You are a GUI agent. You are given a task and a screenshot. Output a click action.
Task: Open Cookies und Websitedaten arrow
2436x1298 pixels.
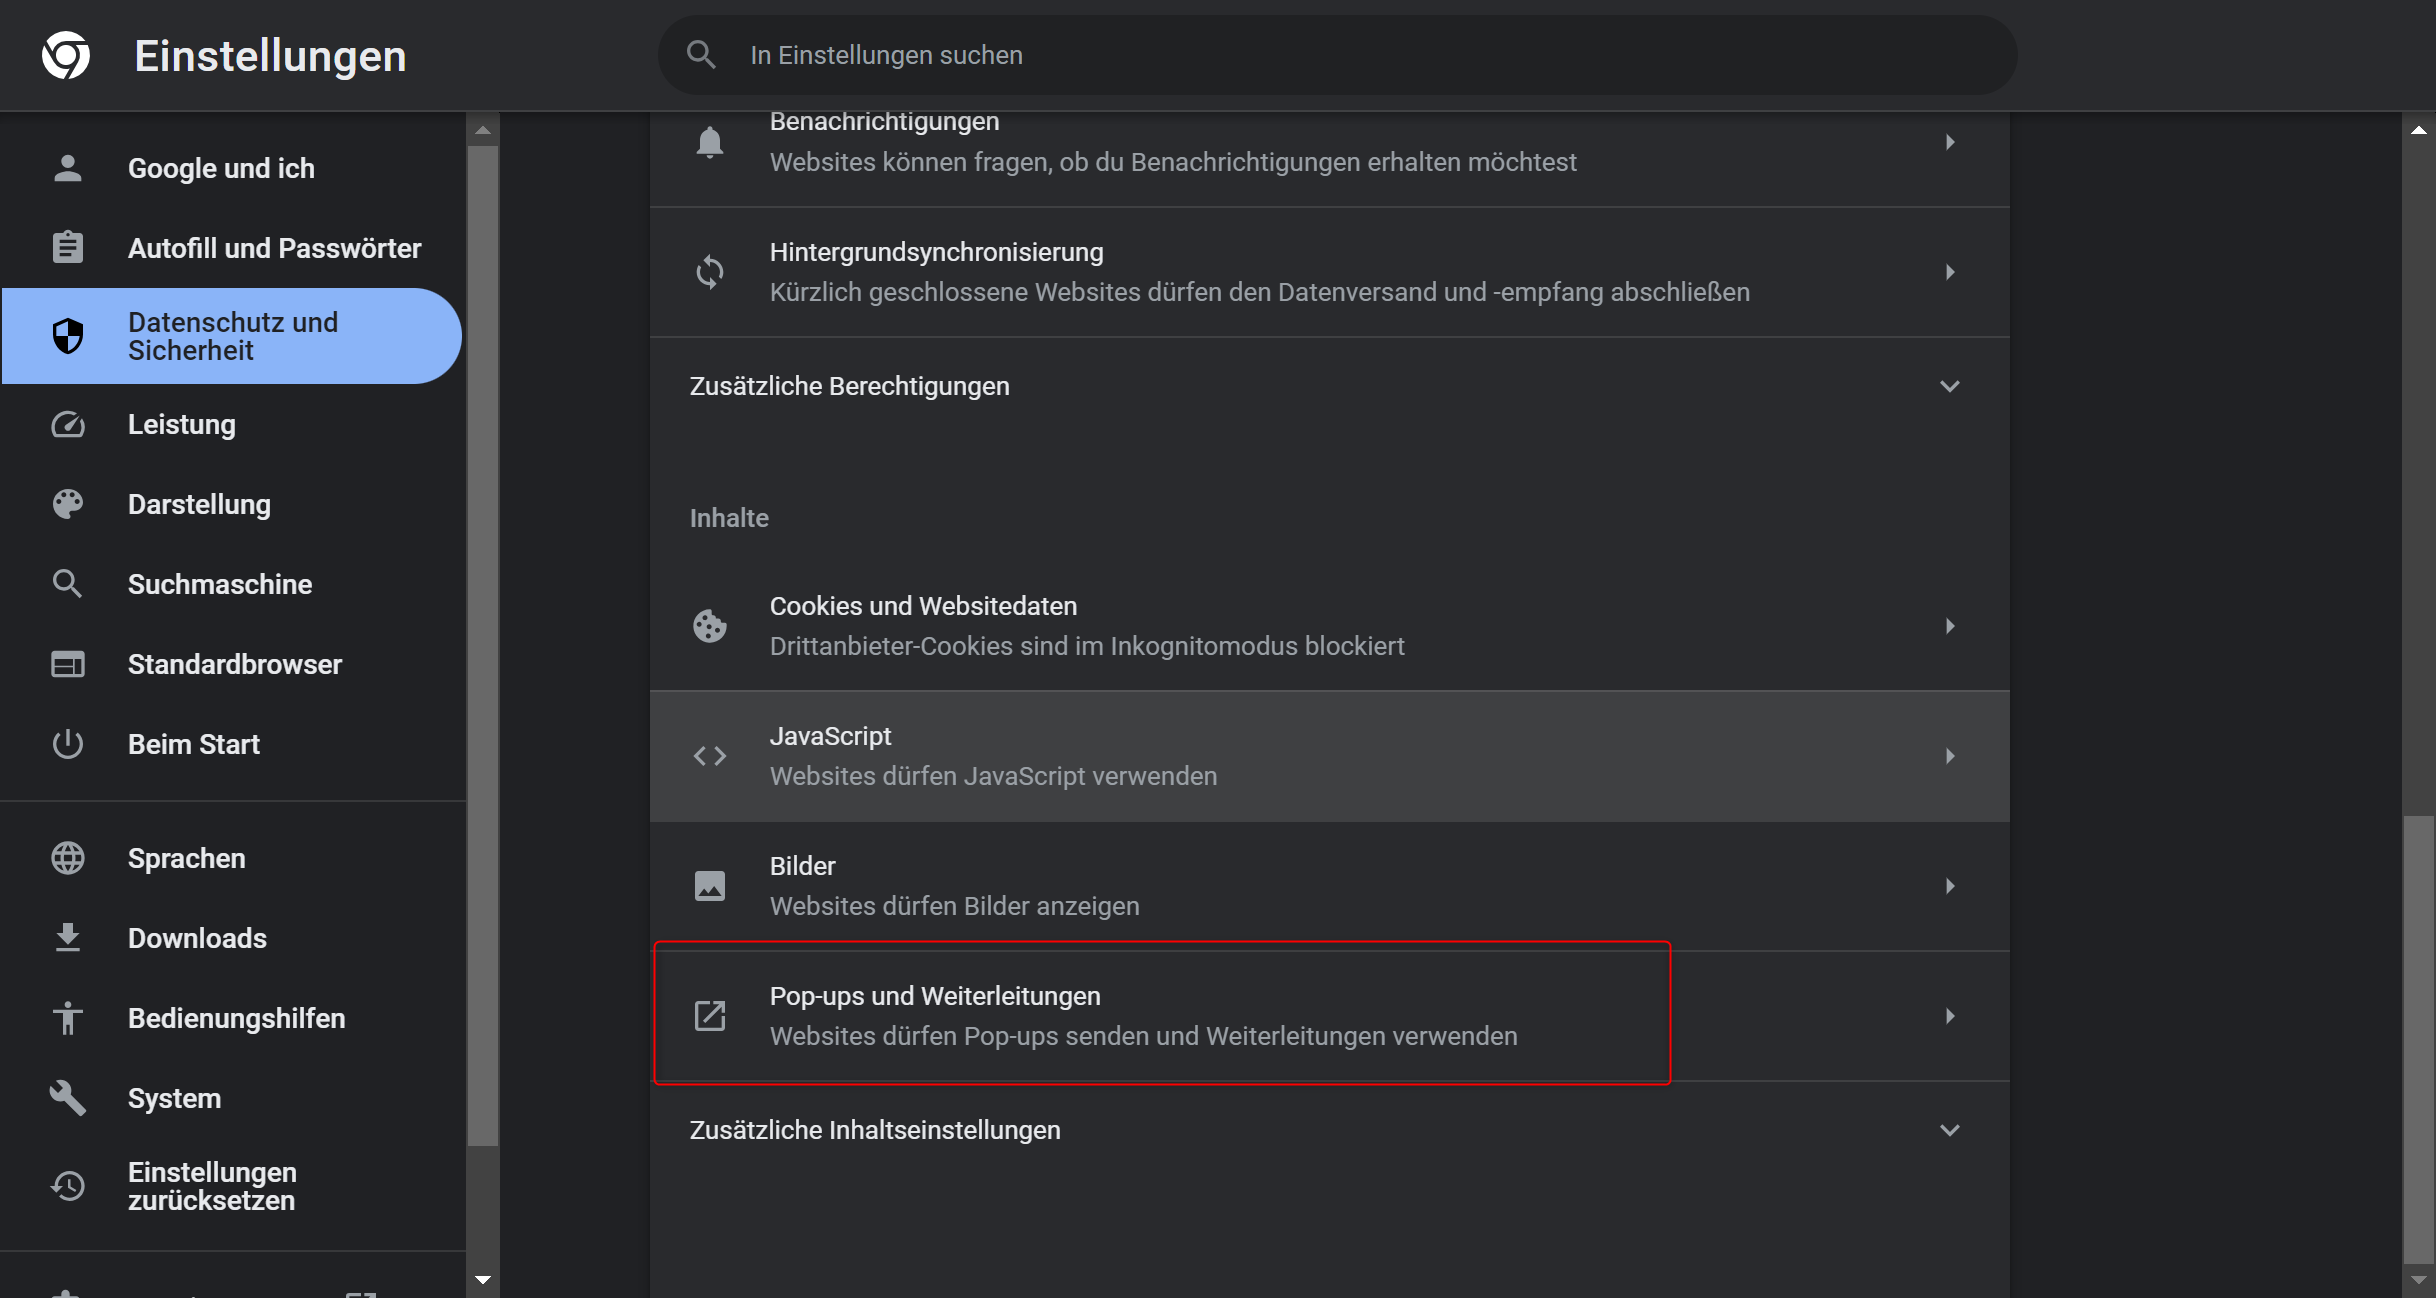pyautogui.click(x=1949, y=626)
